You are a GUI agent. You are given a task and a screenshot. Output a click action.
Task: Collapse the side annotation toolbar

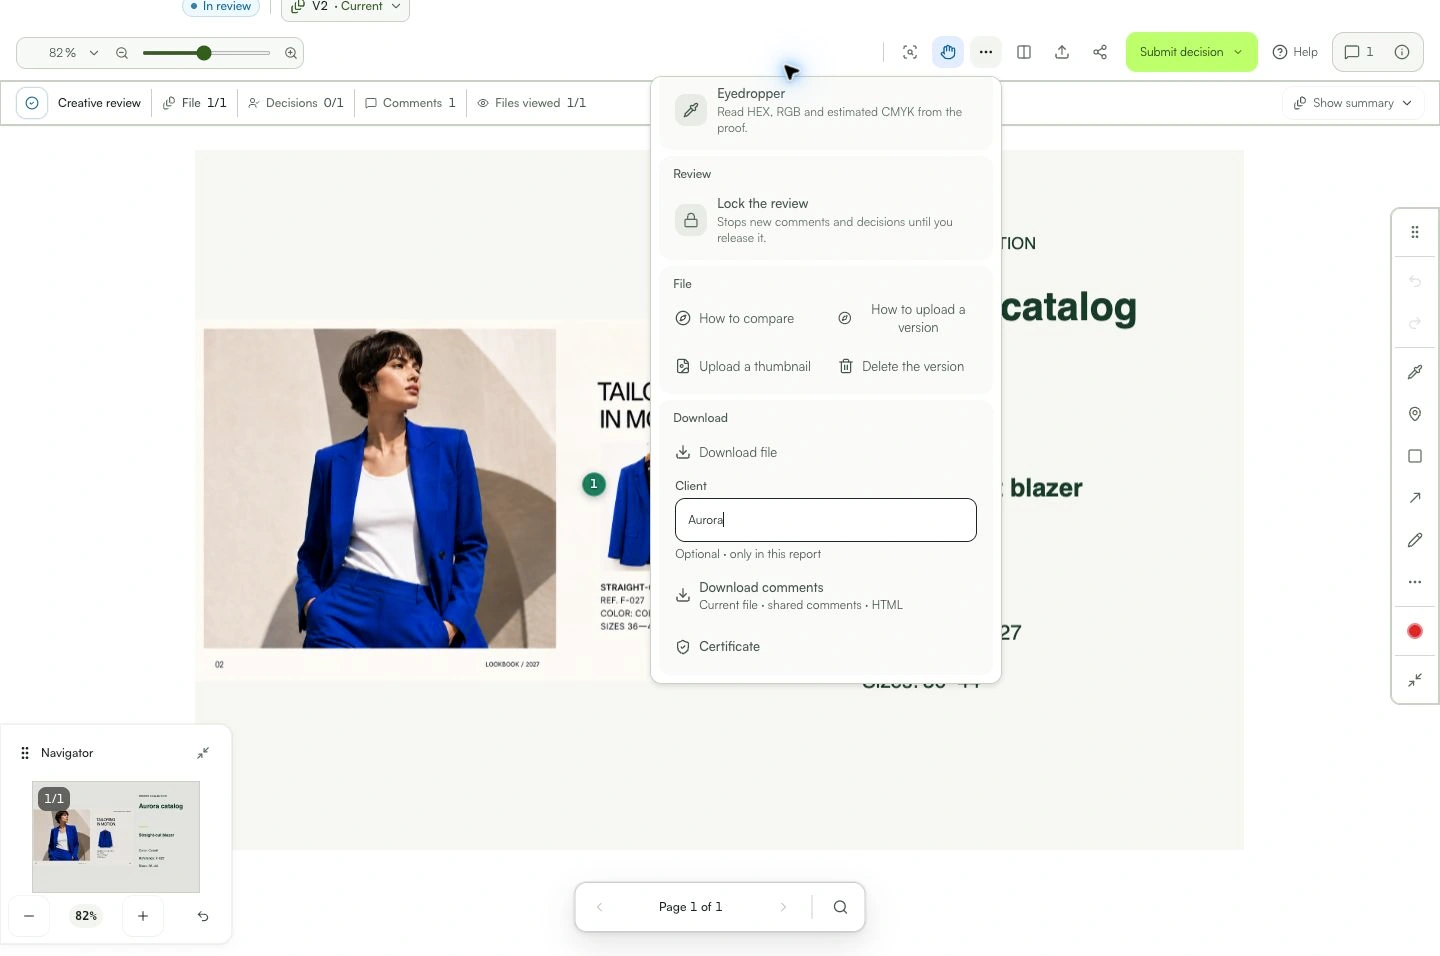click(1415, 680)
